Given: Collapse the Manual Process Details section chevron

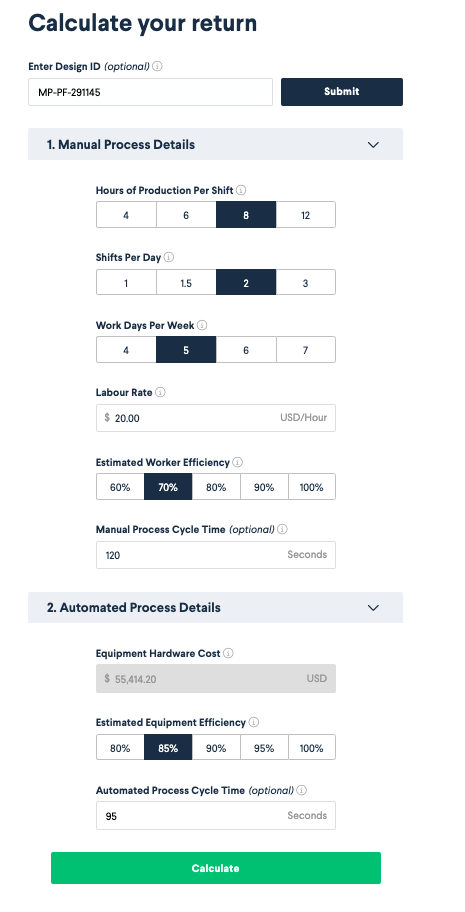Looking at the screenshot, I should point(374,144).
